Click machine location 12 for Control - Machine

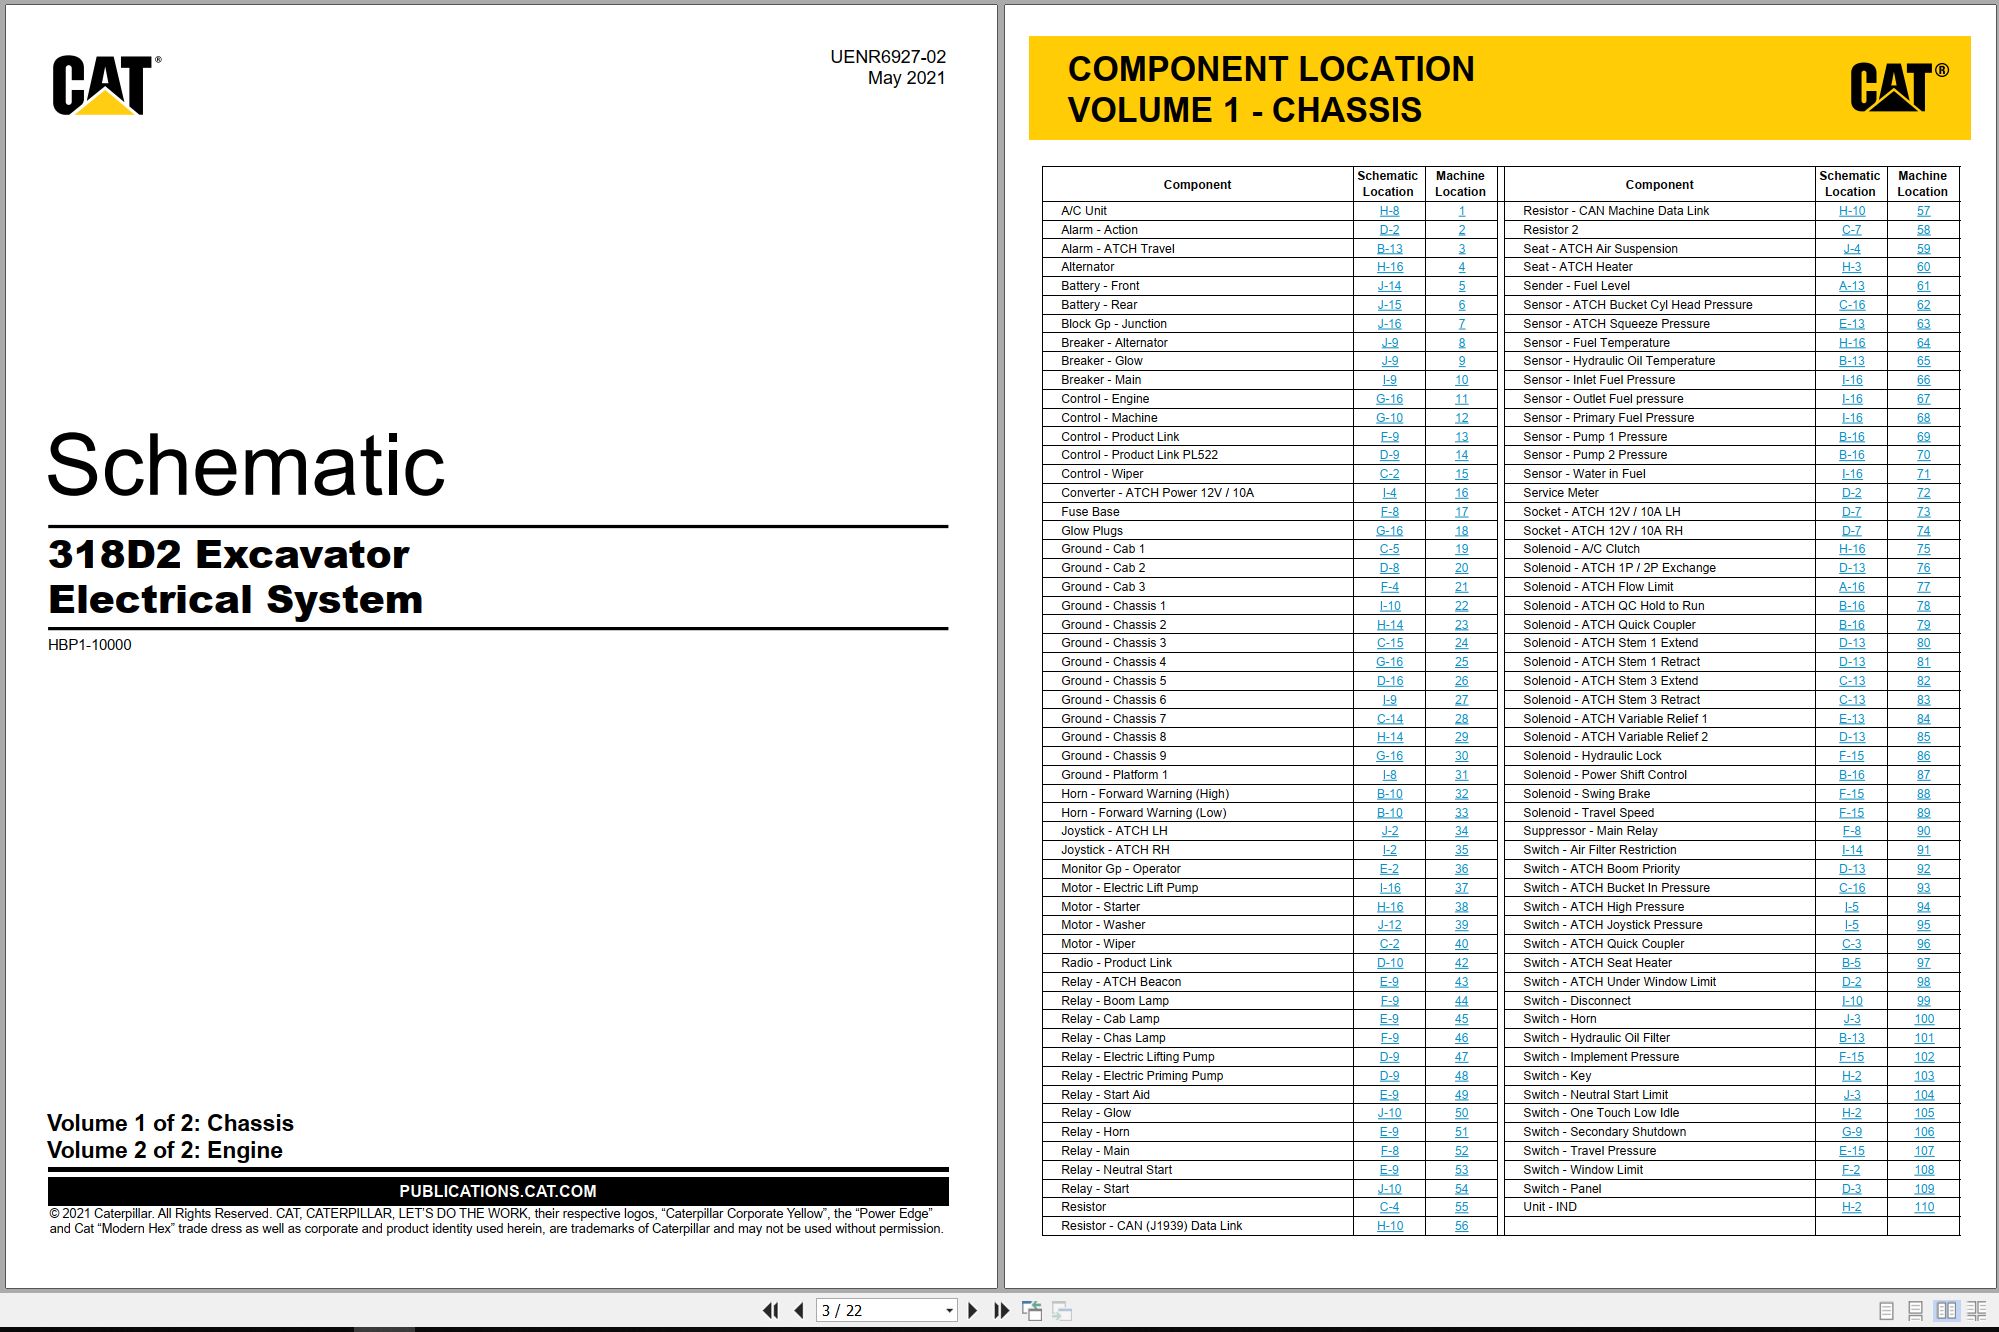tap(1461, 418)
